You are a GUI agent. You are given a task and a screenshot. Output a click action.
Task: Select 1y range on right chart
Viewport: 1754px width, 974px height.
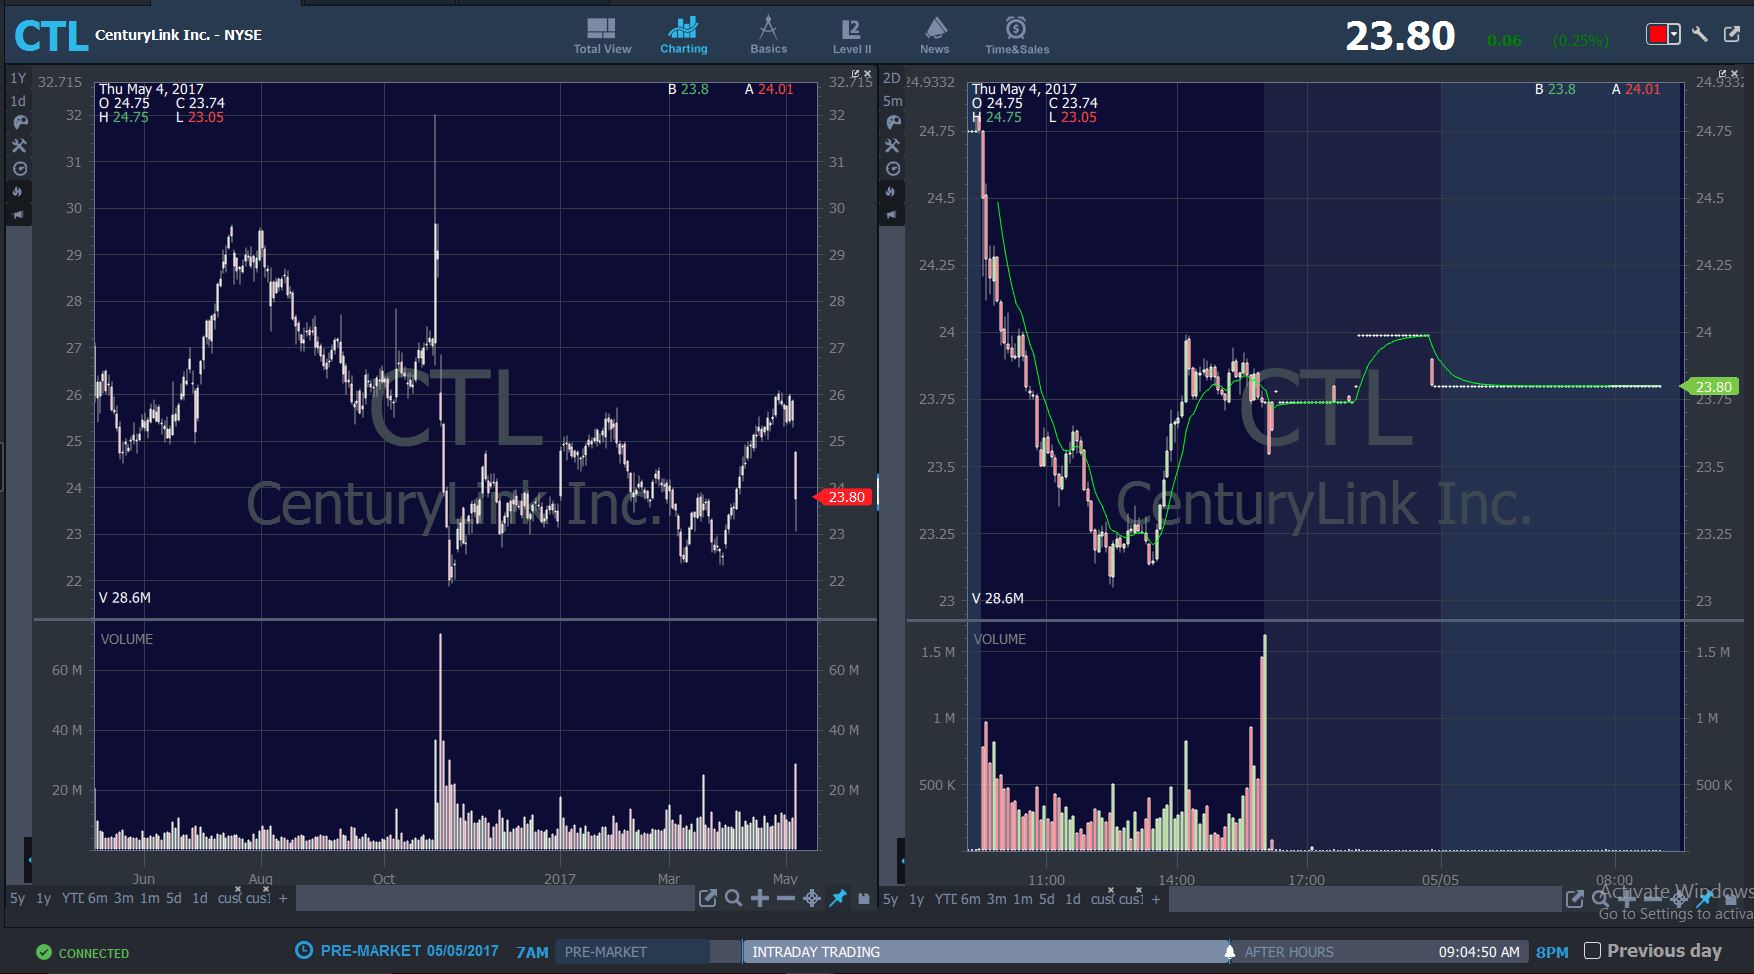click(x=916, y=899)
